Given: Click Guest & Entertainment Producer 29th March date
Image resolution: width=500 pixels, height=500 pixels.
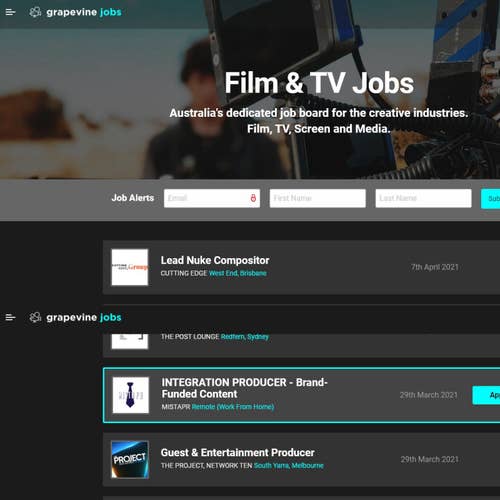Looking at the screenshot, I should click(430, 459).
